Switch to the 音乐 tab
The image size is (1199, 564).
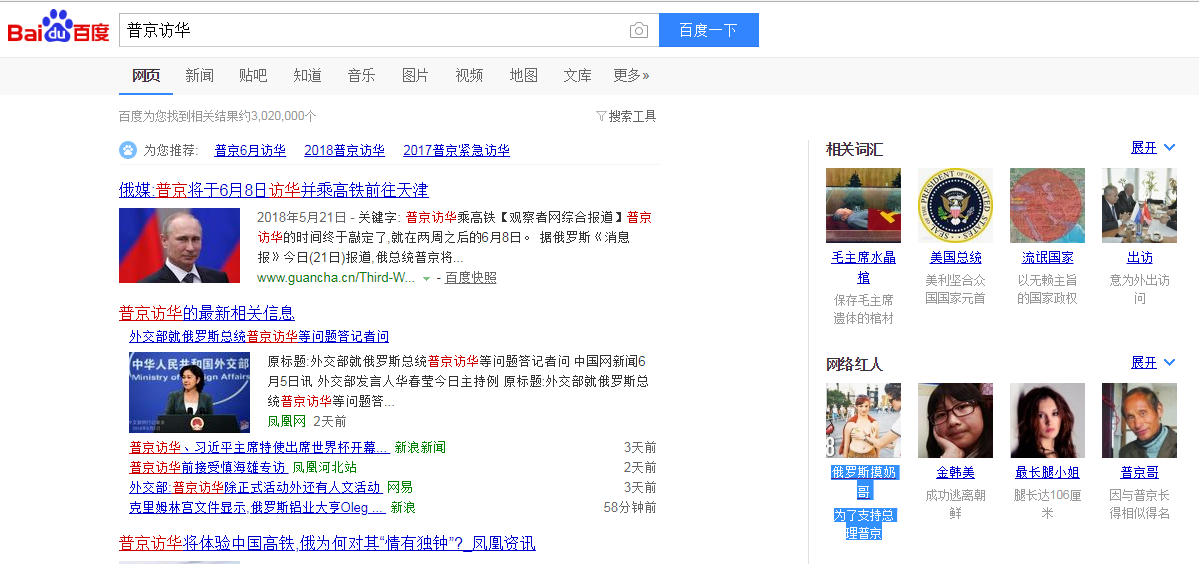pos(361,76)
